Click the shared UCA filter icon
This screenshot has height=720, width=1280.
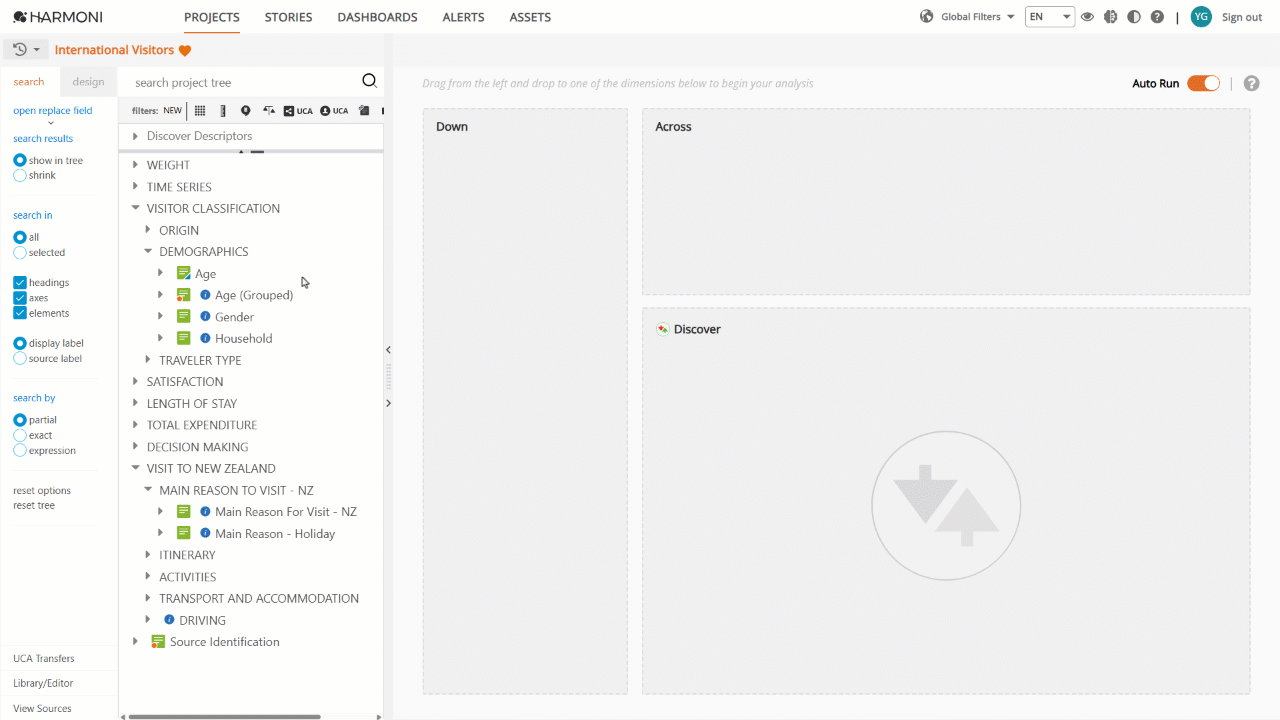(298, 111)
